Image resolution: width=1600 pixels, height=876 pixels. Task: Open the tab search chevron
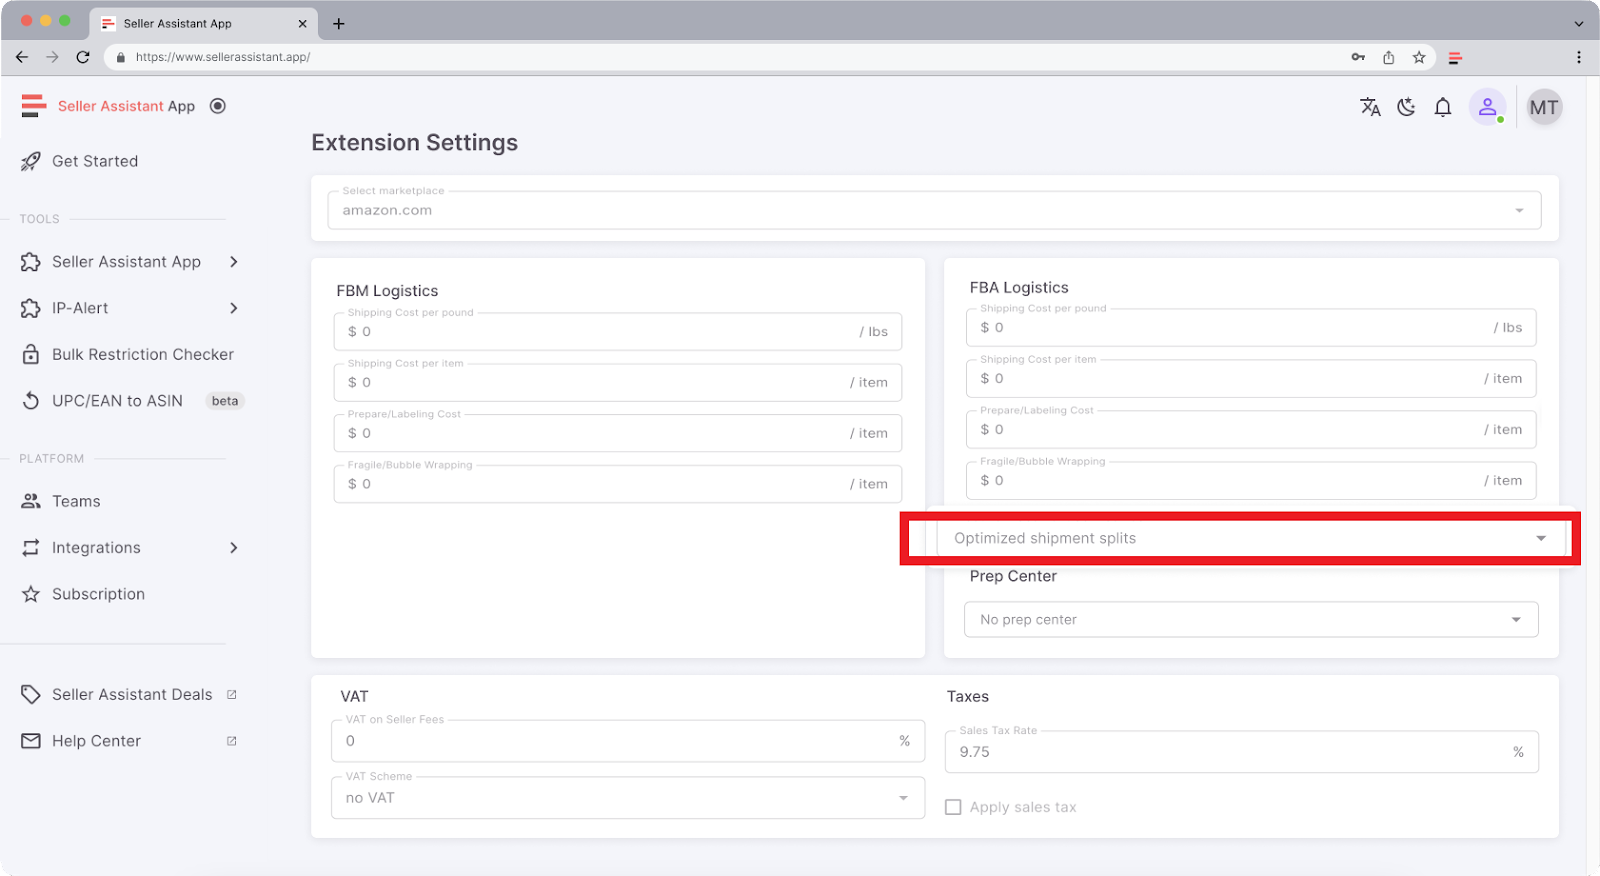tap(1579, 24)
